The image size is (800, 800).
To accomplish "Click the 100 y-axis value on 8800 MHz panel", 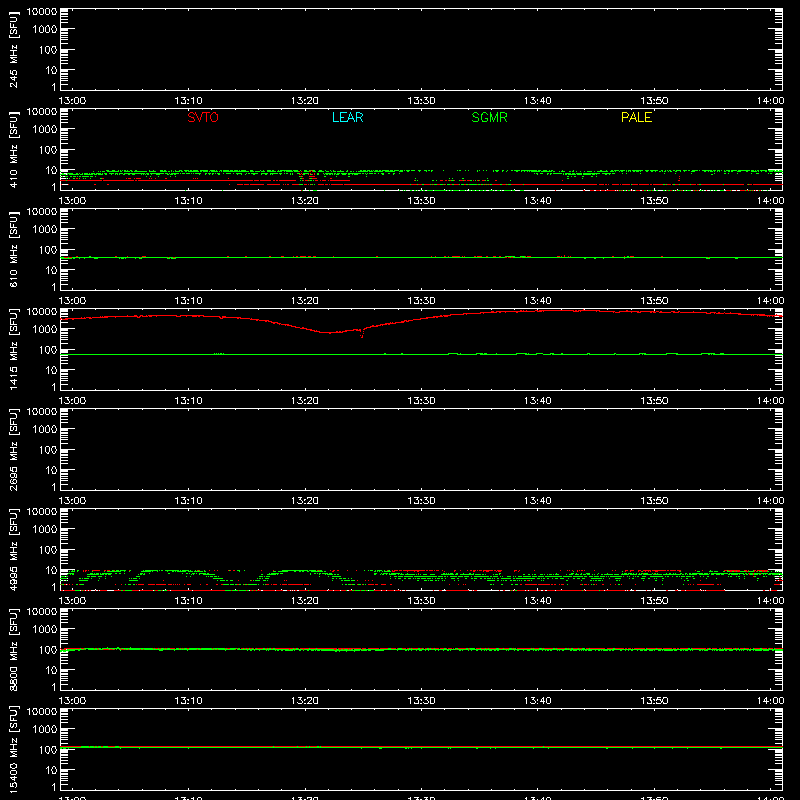I will (48, 650).
